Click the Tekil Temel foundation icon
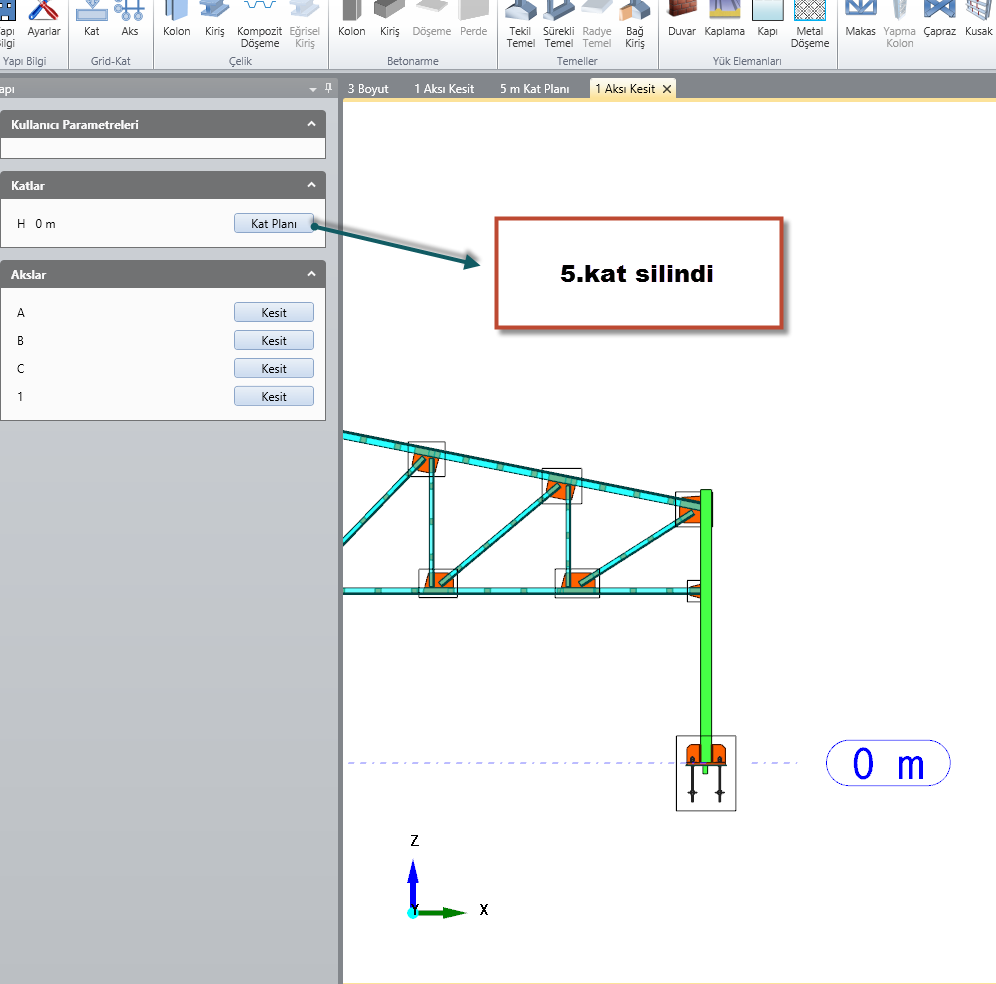The image size is (996, 984). tap(521, 22)
